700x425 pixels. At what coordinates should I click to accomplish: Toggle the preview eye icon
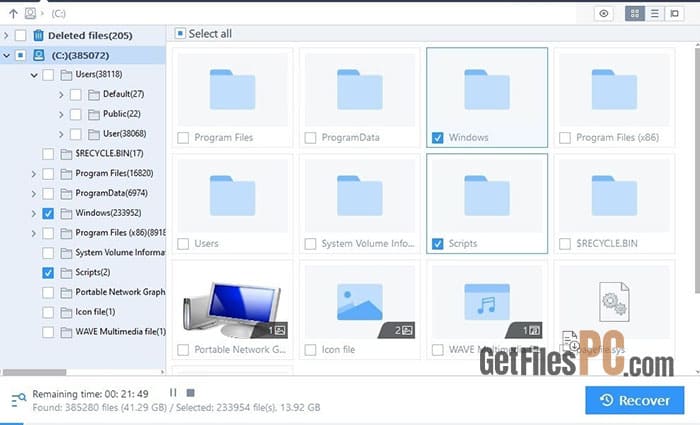point(604,13)
